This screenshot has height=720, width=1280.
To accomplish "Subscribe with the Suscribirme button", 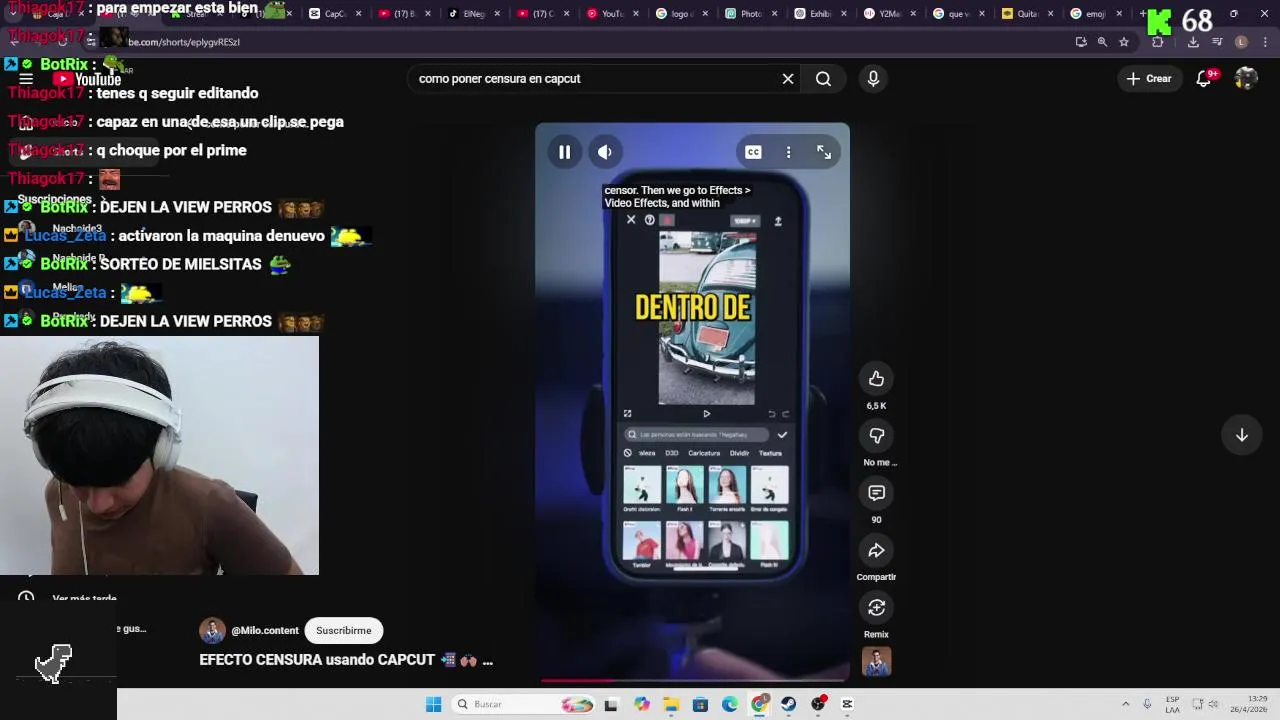I will [x=343, y=630].
